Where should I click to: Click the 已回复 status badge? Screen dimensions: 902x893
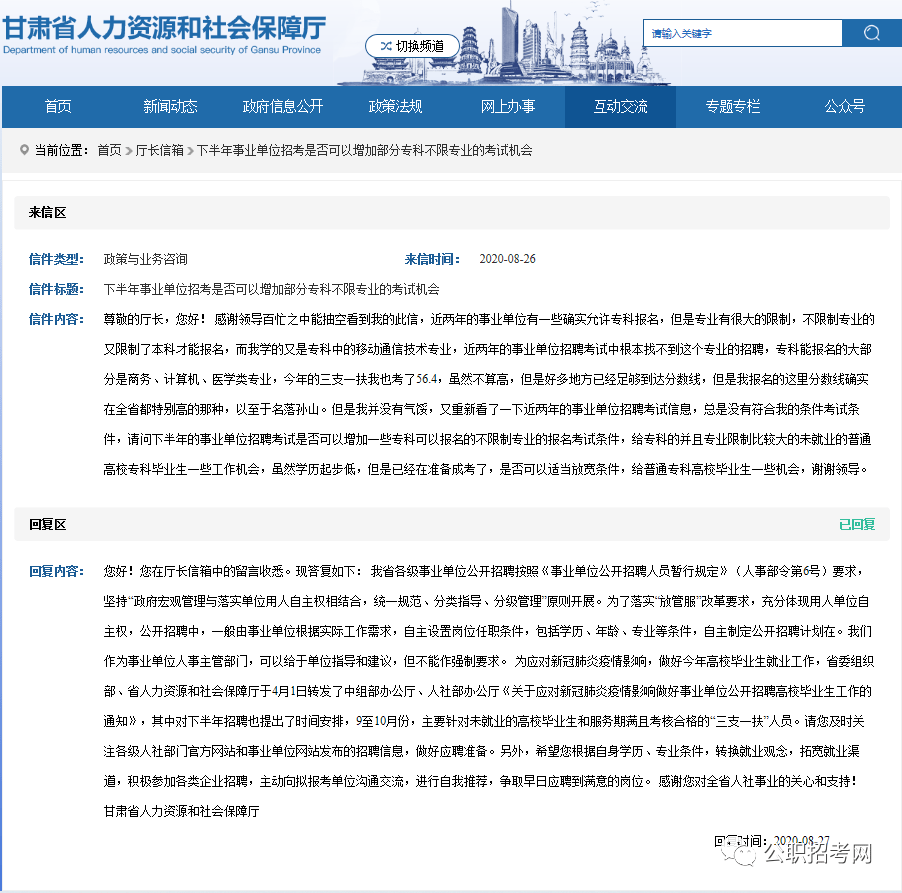[x=858, y=524]
